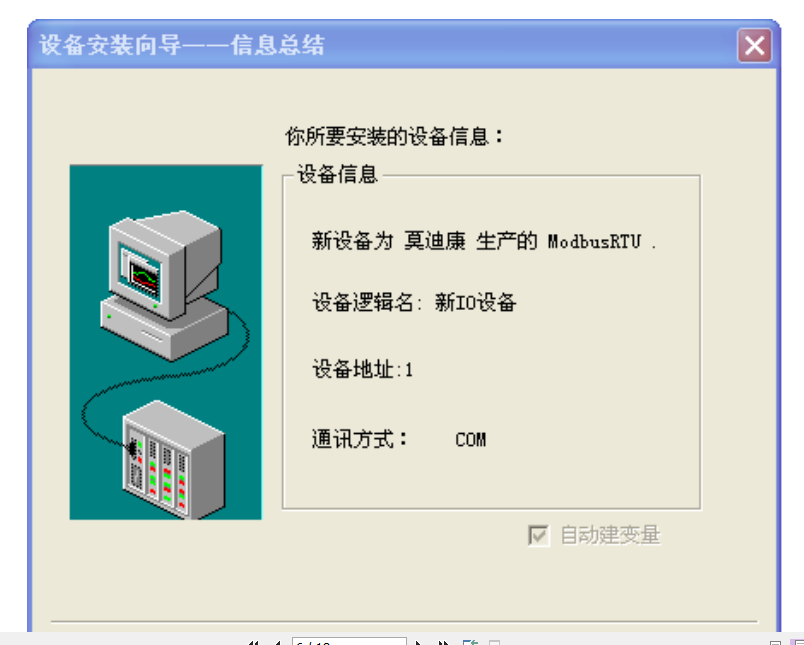The width and height of the screenshot is (804, 645).
Task: Click the 设备地址:1 text
Action: (x=363, y=369)
